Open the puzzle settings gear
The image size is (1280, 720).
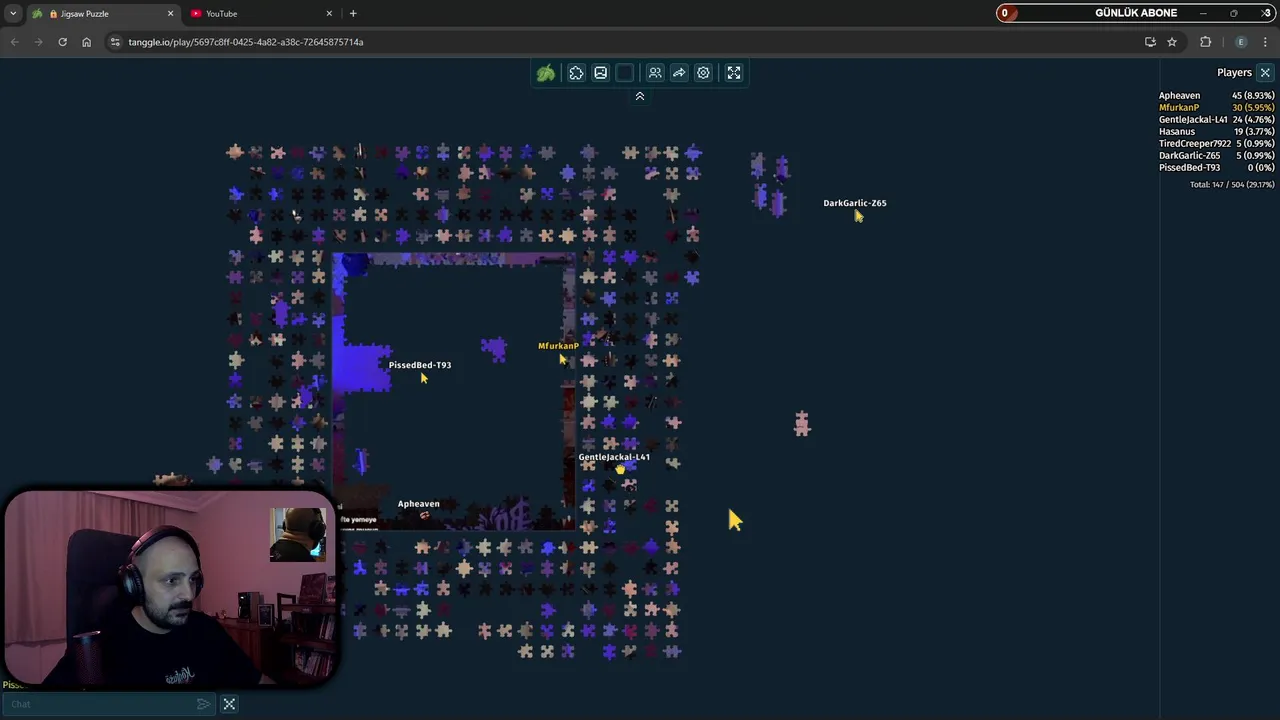coord(703,73)
